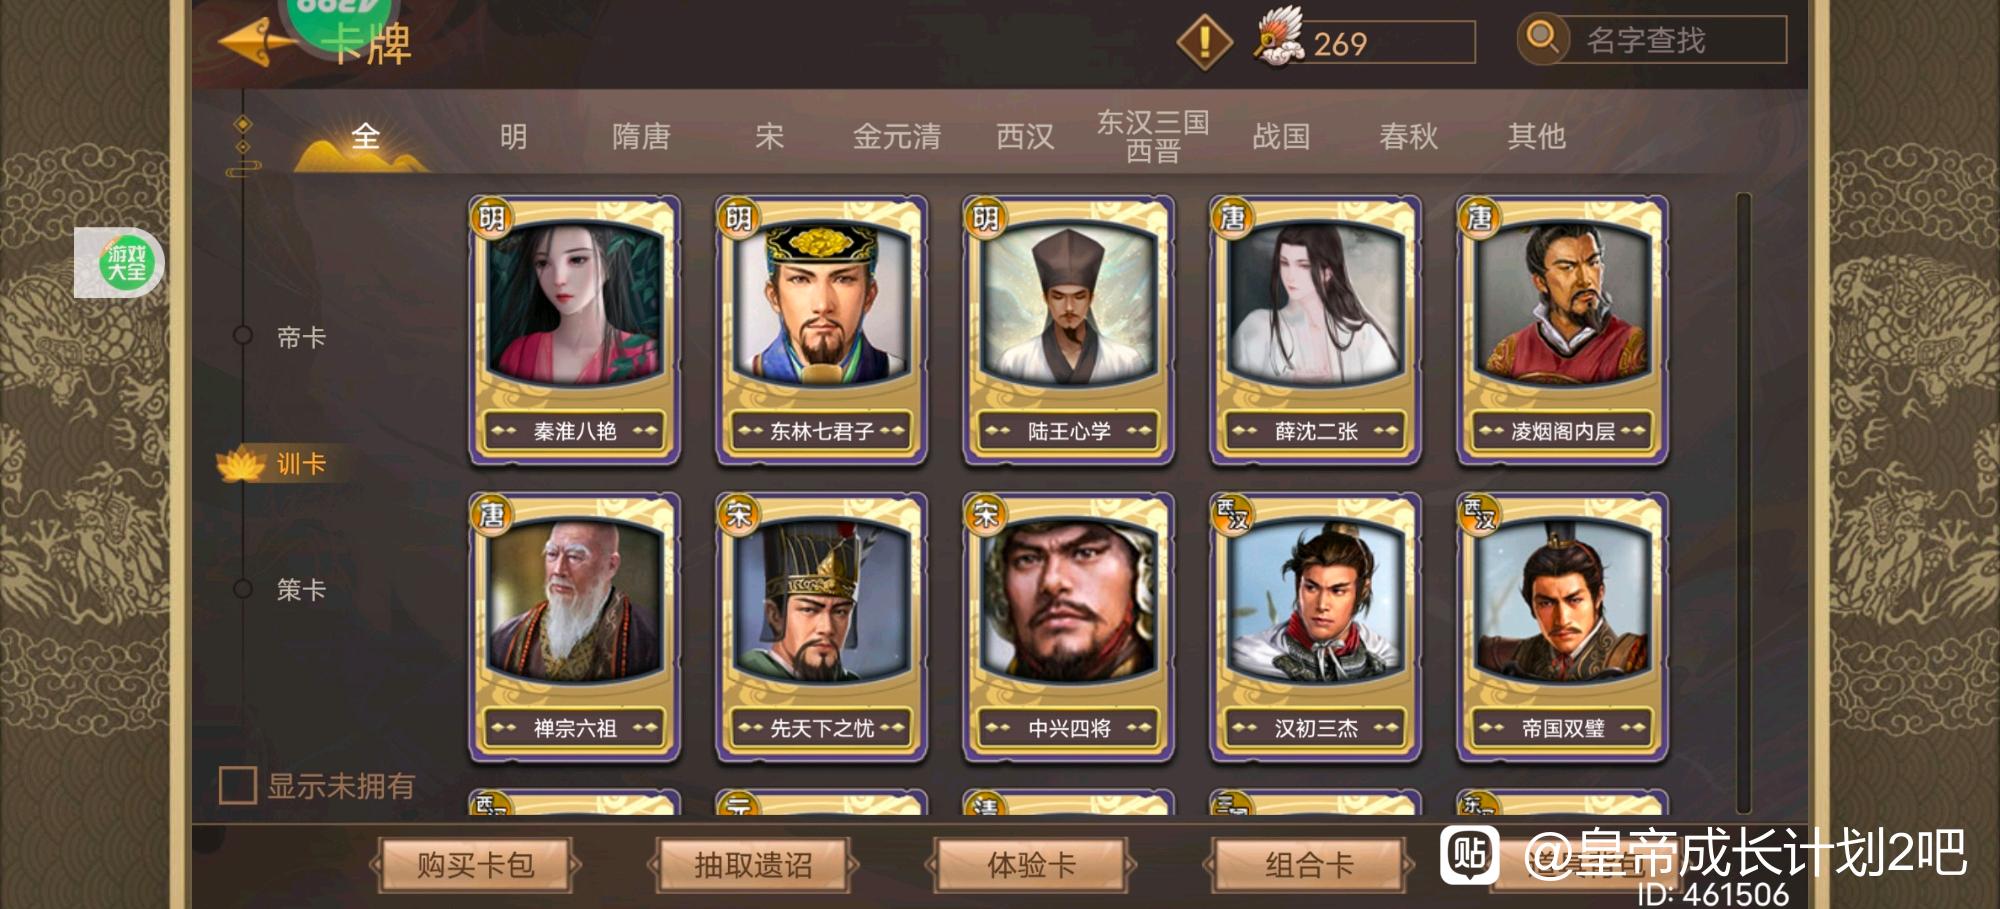
Task: Click the card list vertical scrollbar
Action: 1744,503
